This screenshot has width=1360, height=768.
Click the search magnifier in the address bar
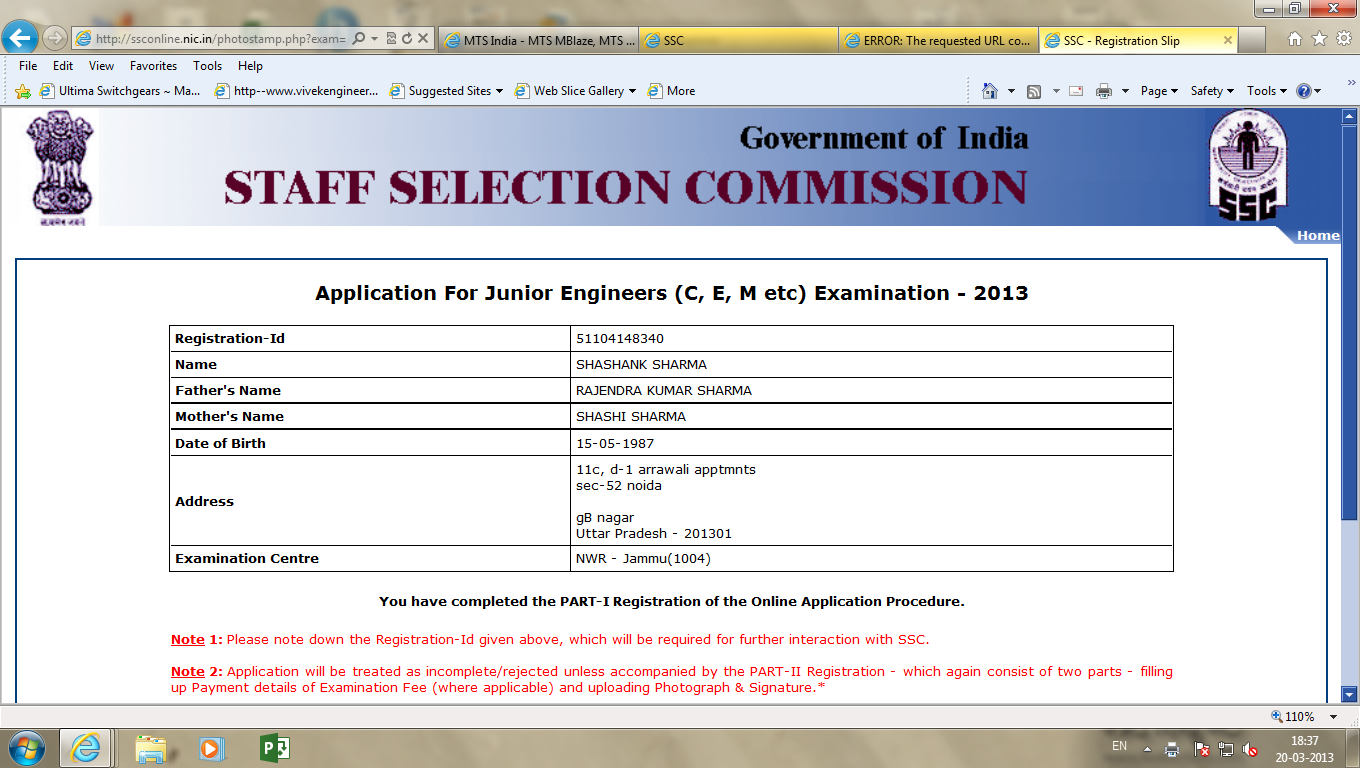coord(358,39)
